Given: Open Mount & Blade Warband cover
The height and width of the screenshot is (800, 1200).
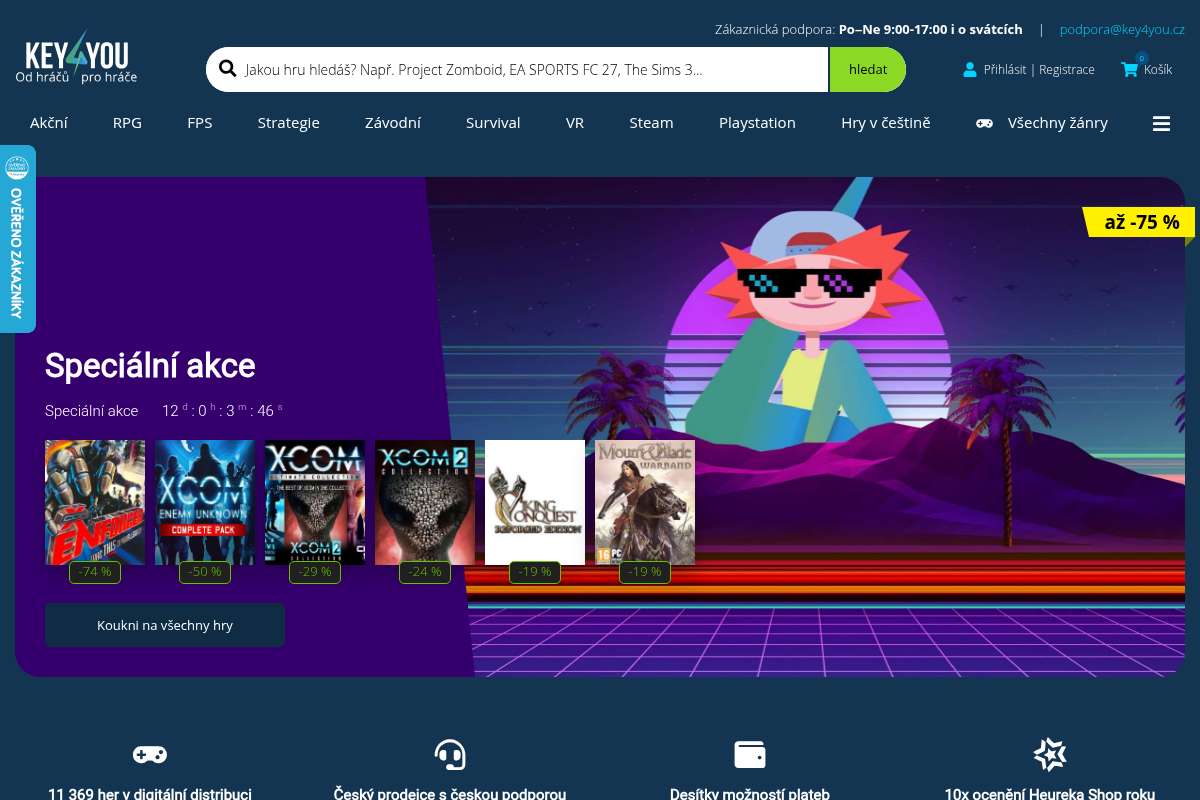Looking at the screenshot, I should (645, 502).
